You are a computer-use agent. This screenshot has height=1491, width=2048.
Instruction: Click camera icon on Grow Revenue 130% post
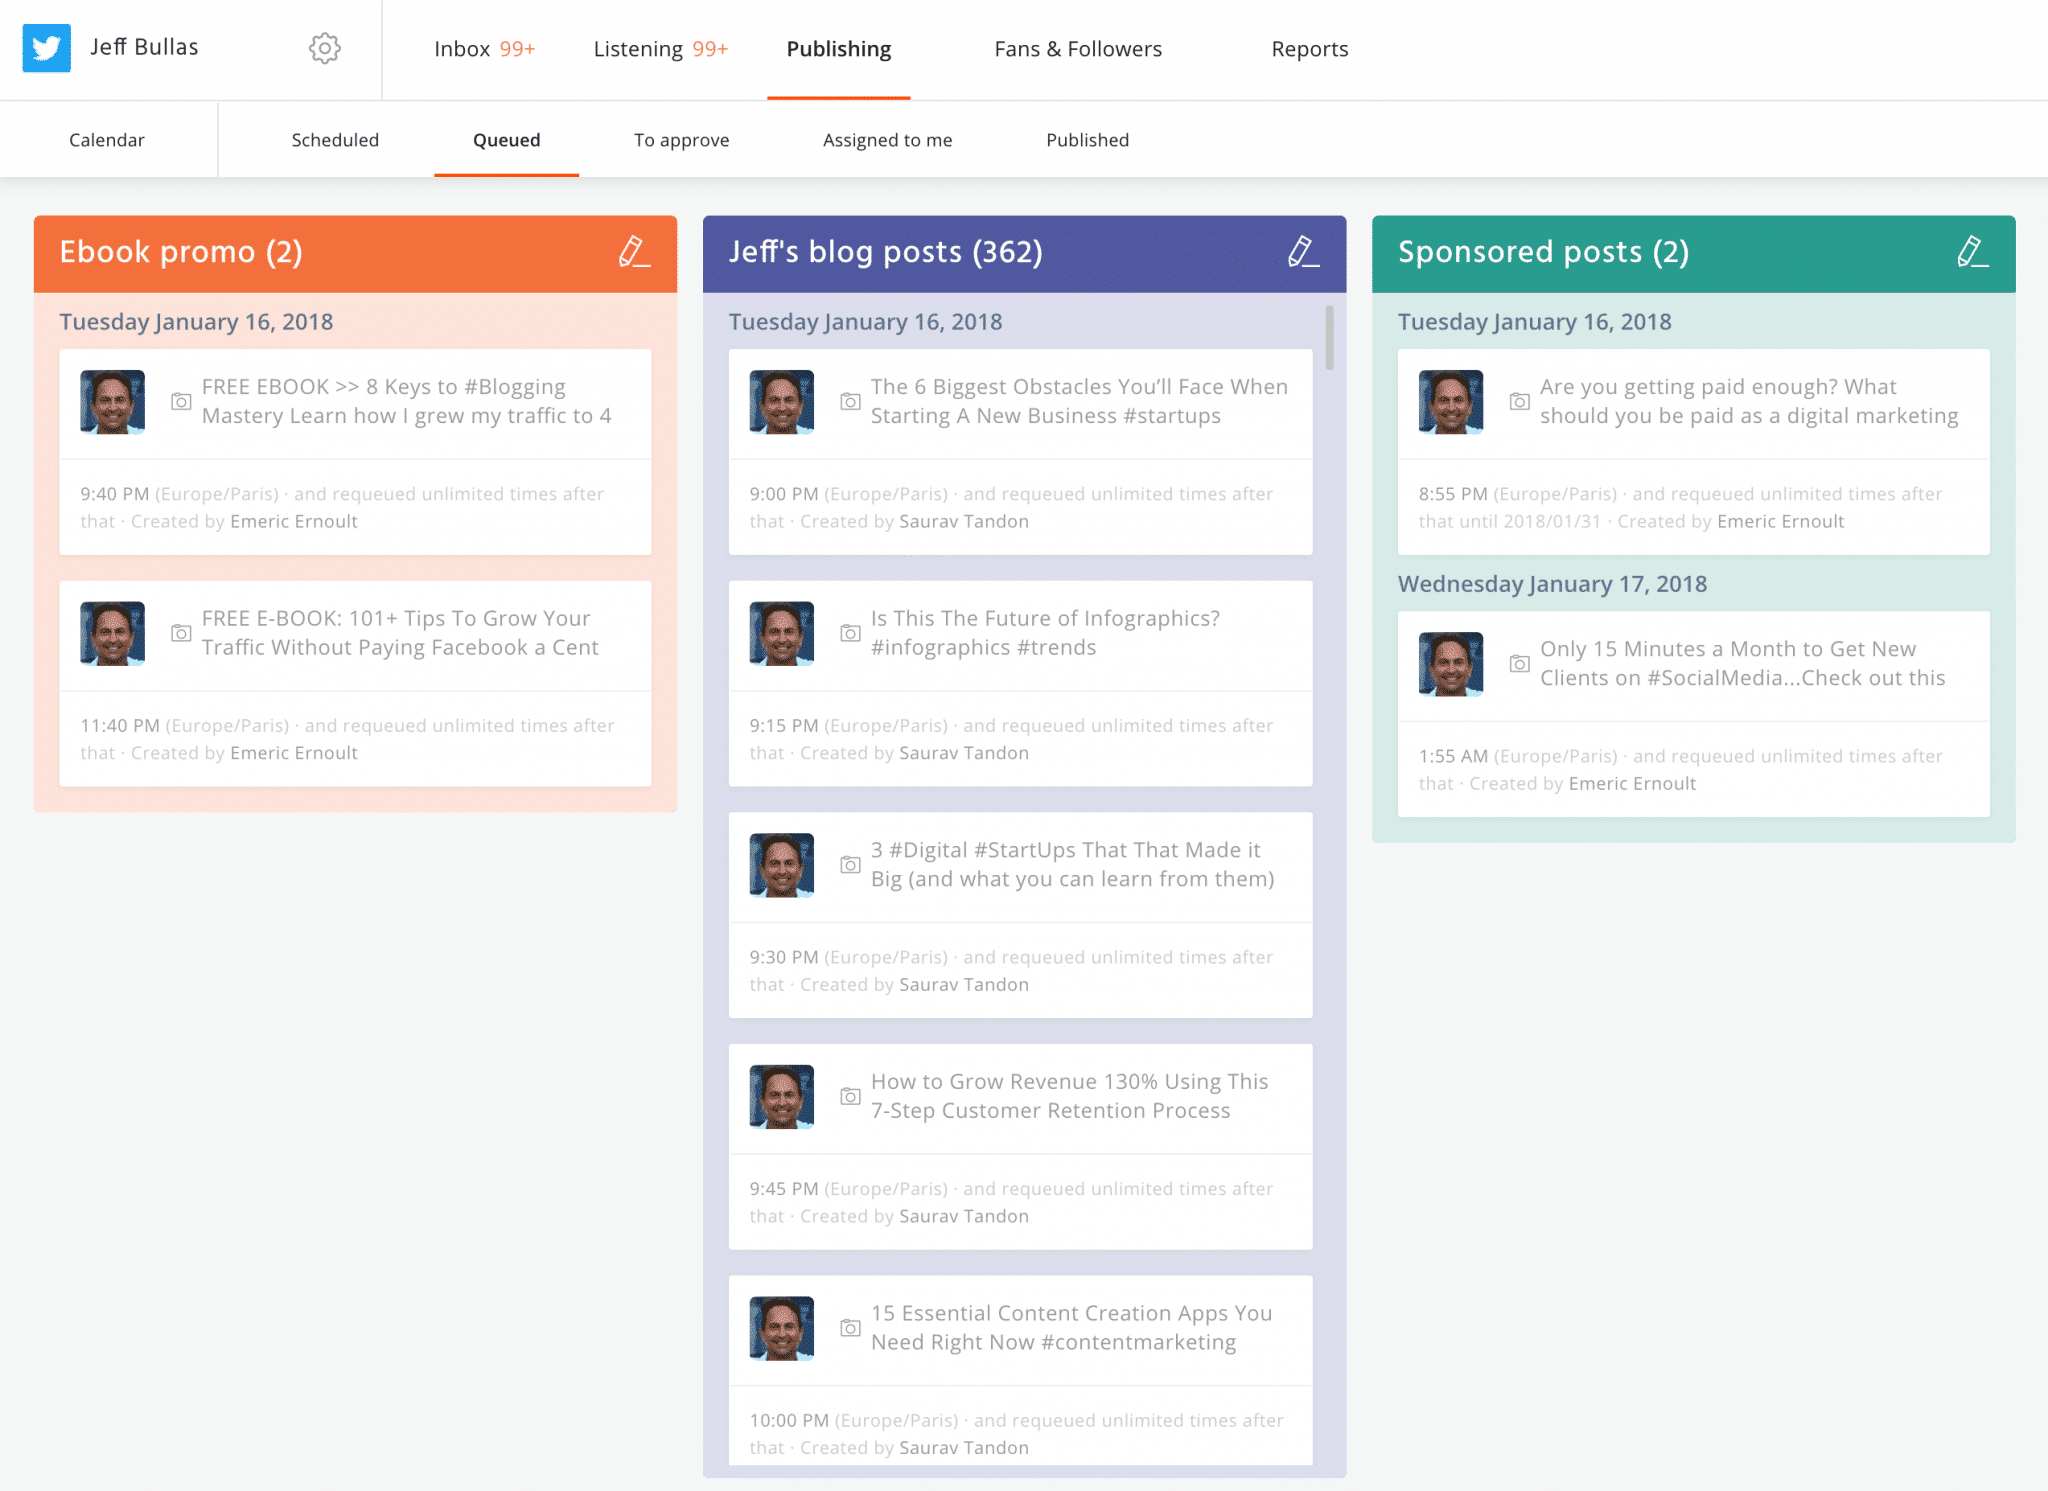(850, 1096)
